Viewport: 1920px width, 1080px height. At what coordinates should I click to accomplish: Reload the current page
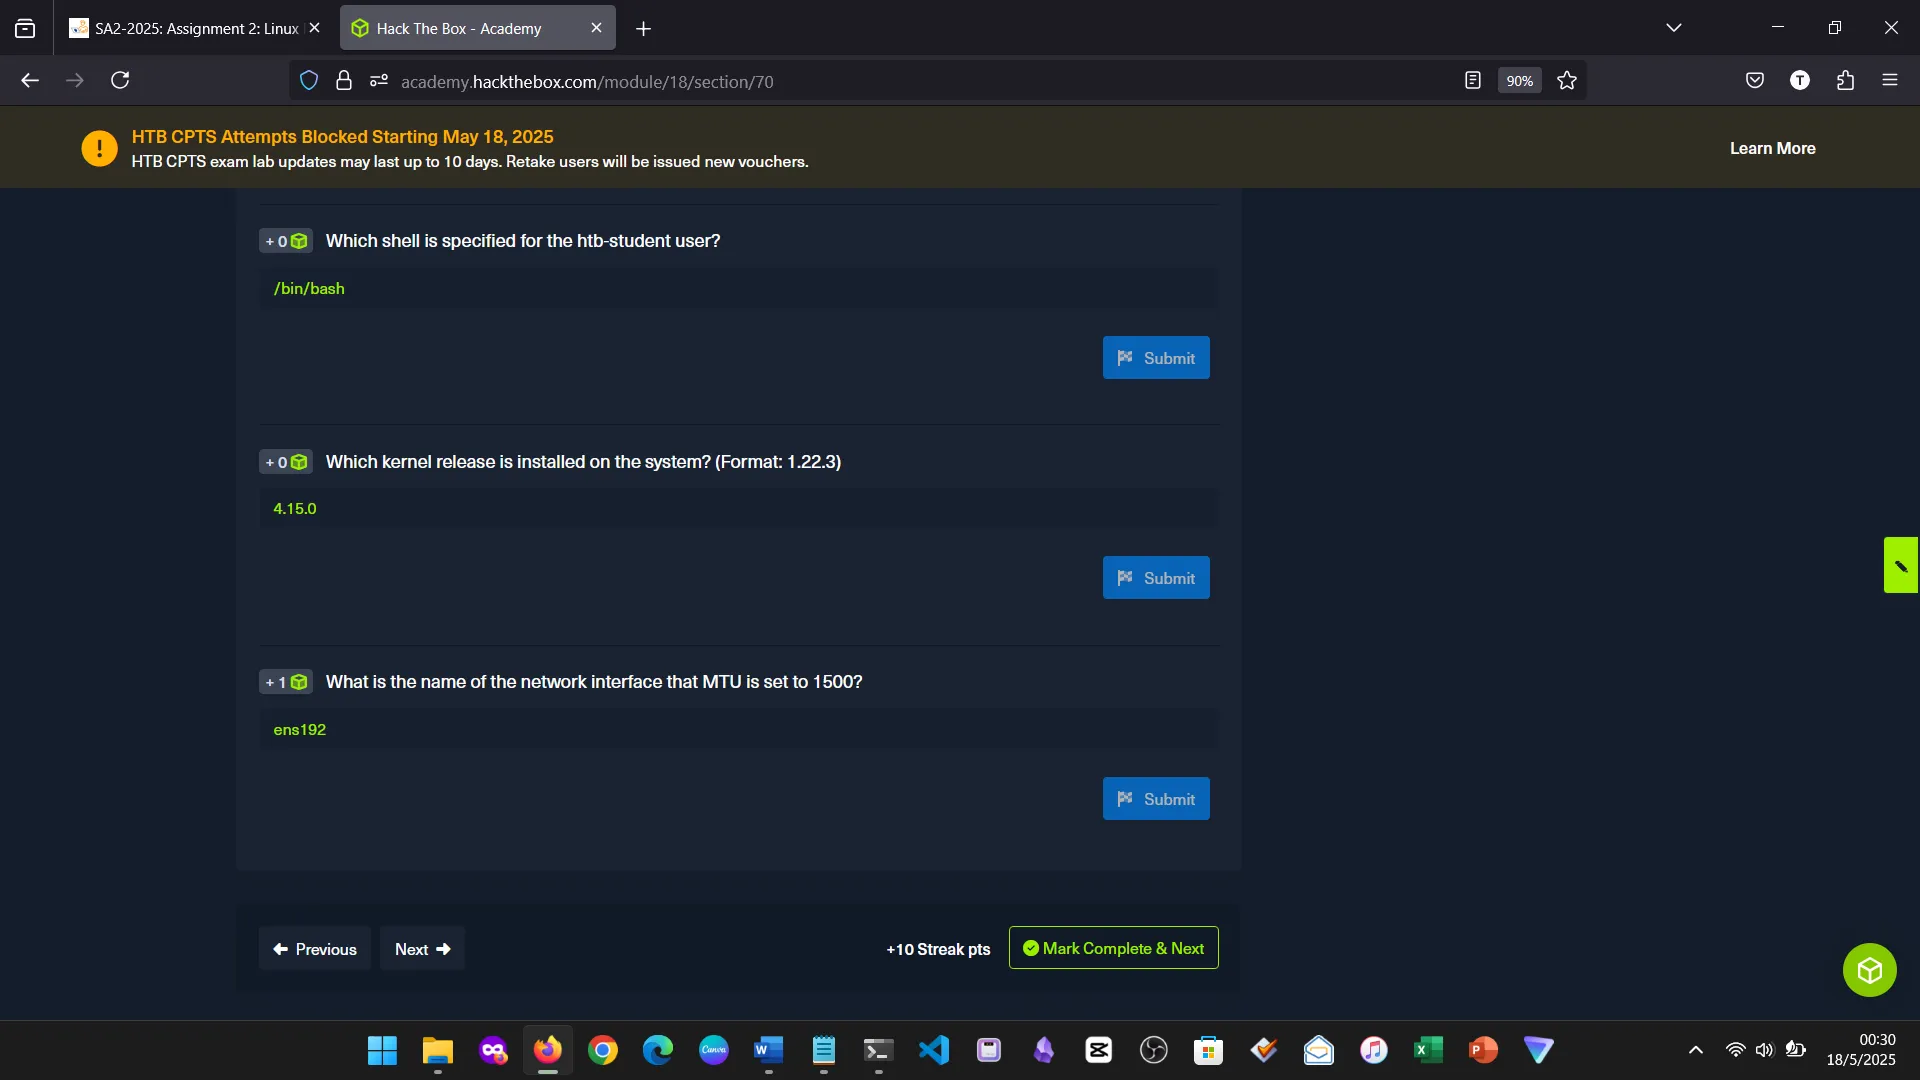(120, 80)
